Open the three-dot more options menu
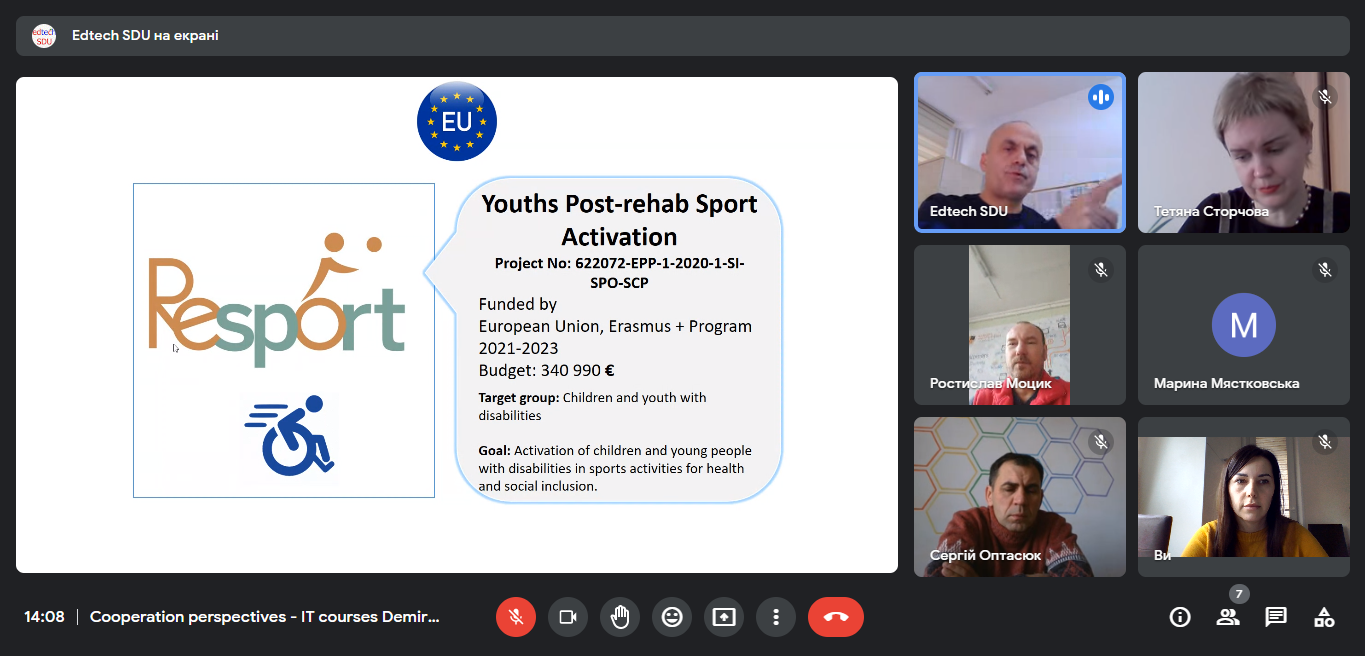The height and width of the screenshot is (656, 1365). pyautogui.click(x=776, y=617)
